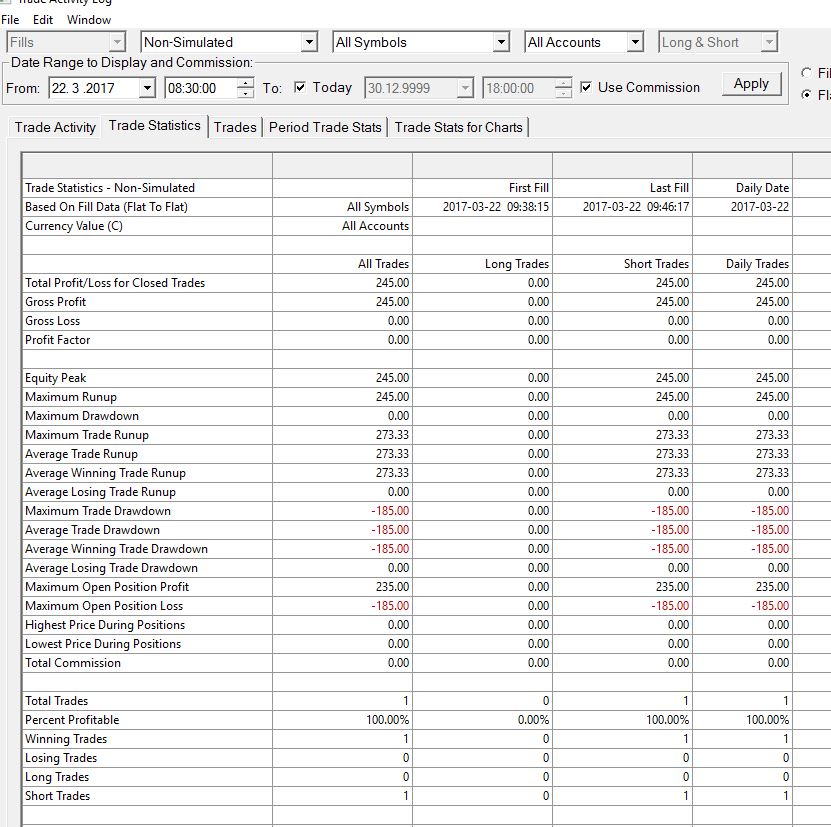
Task: Switch to the Trades tab
Action: pyautogui.click(x=235, y=127)
